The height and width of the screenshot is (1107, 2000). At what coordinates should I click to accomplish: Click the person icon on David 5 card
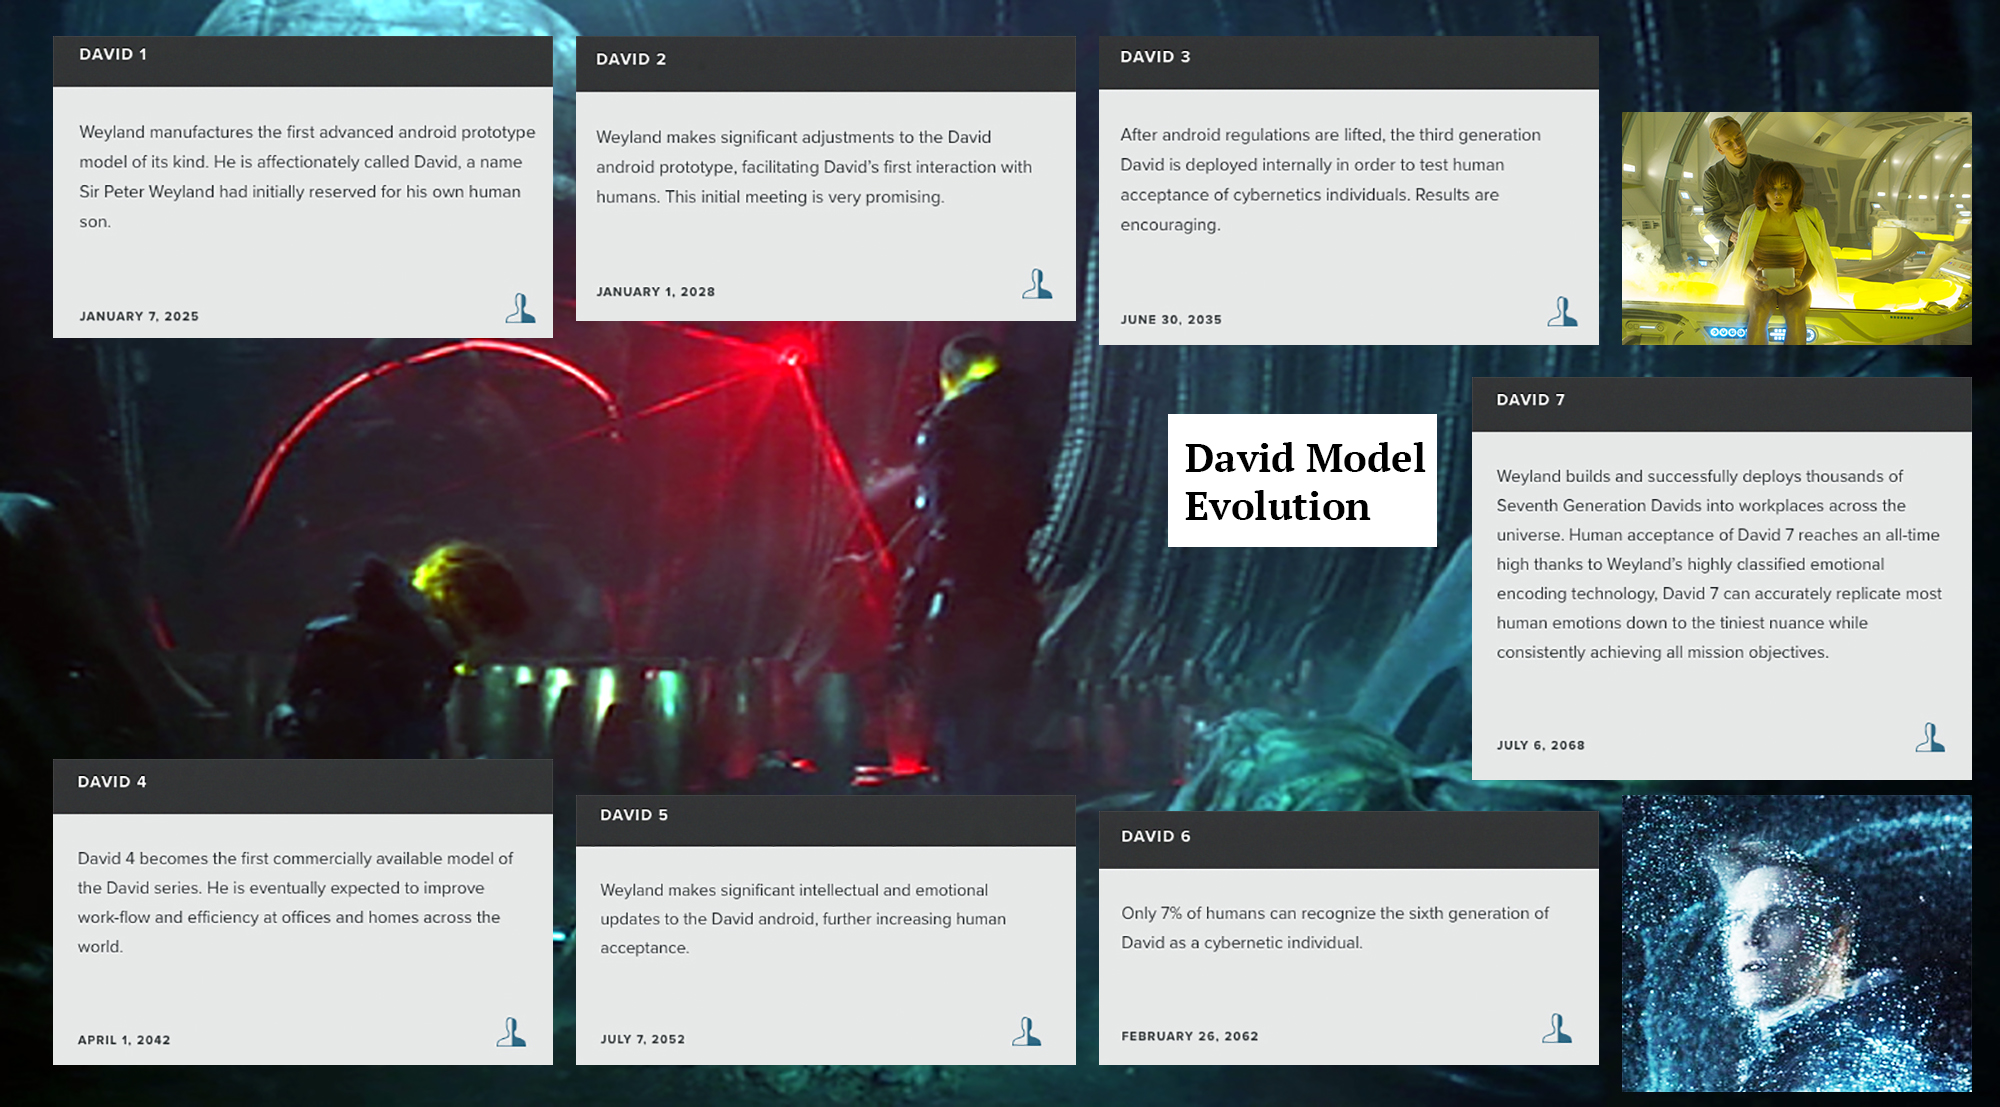(x=1026, y=1032)
